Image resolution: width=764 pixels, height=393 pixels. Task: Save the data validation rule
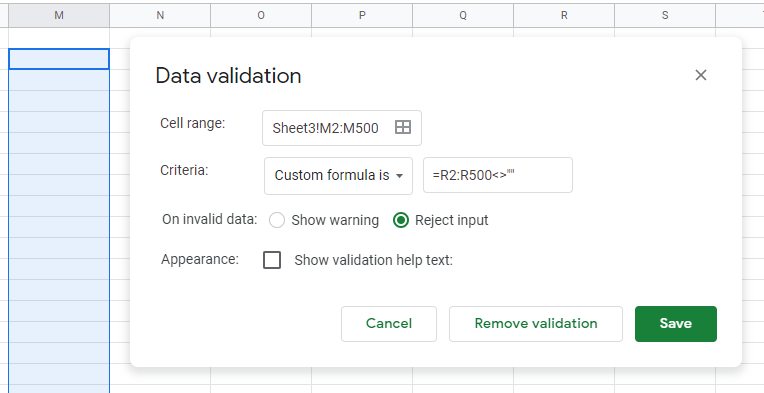(x=676, y=324)
